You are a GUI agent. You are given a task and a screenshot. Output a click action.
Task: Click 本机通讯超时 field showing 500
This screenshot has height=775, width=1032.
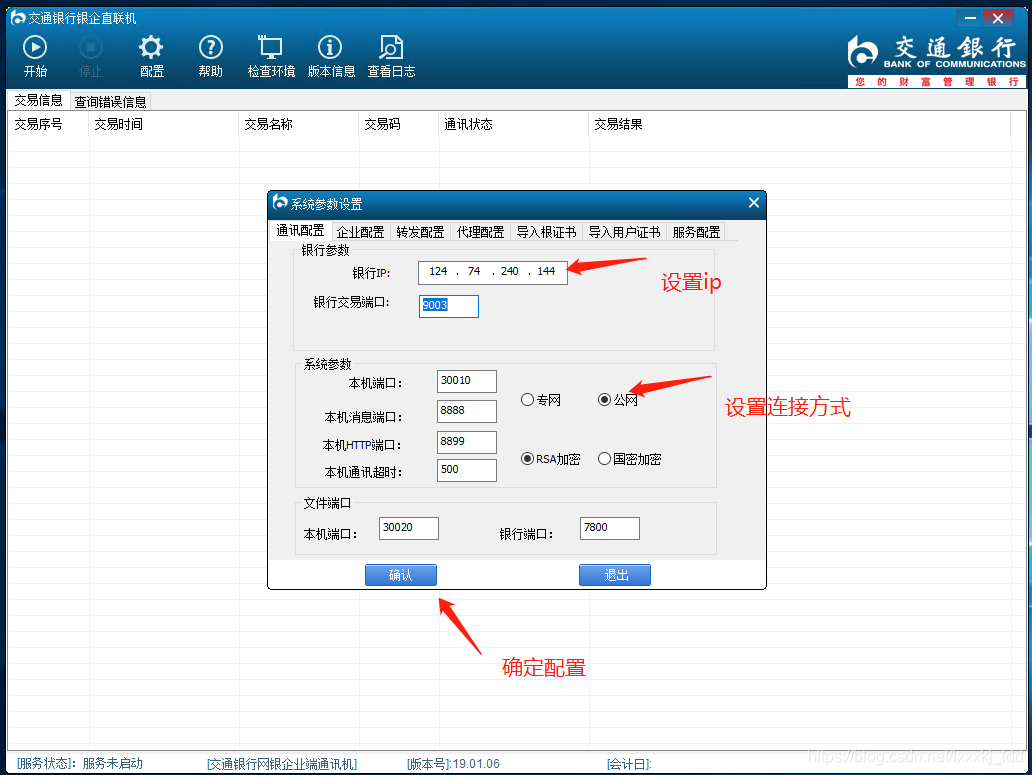tap(467, 470)
